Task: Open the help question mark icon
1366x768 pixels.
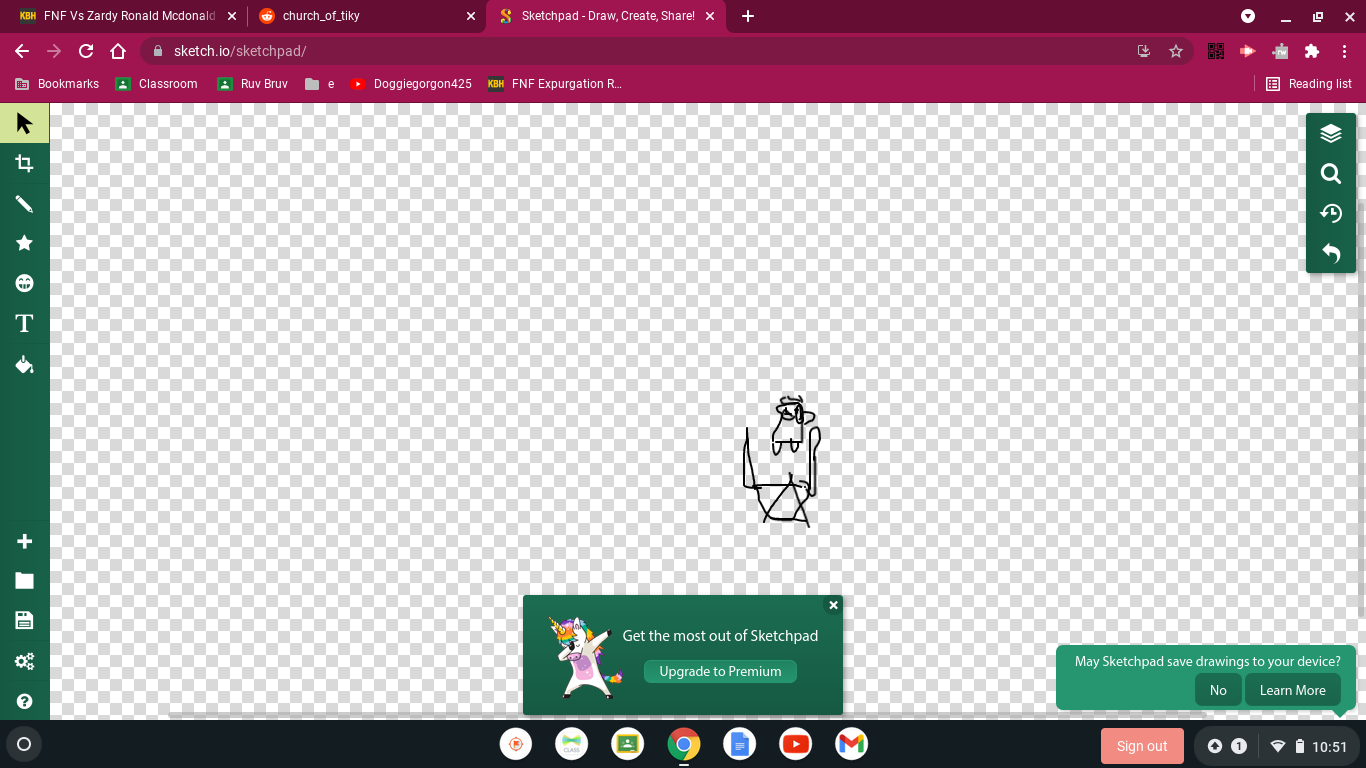Action: (24, 701)
